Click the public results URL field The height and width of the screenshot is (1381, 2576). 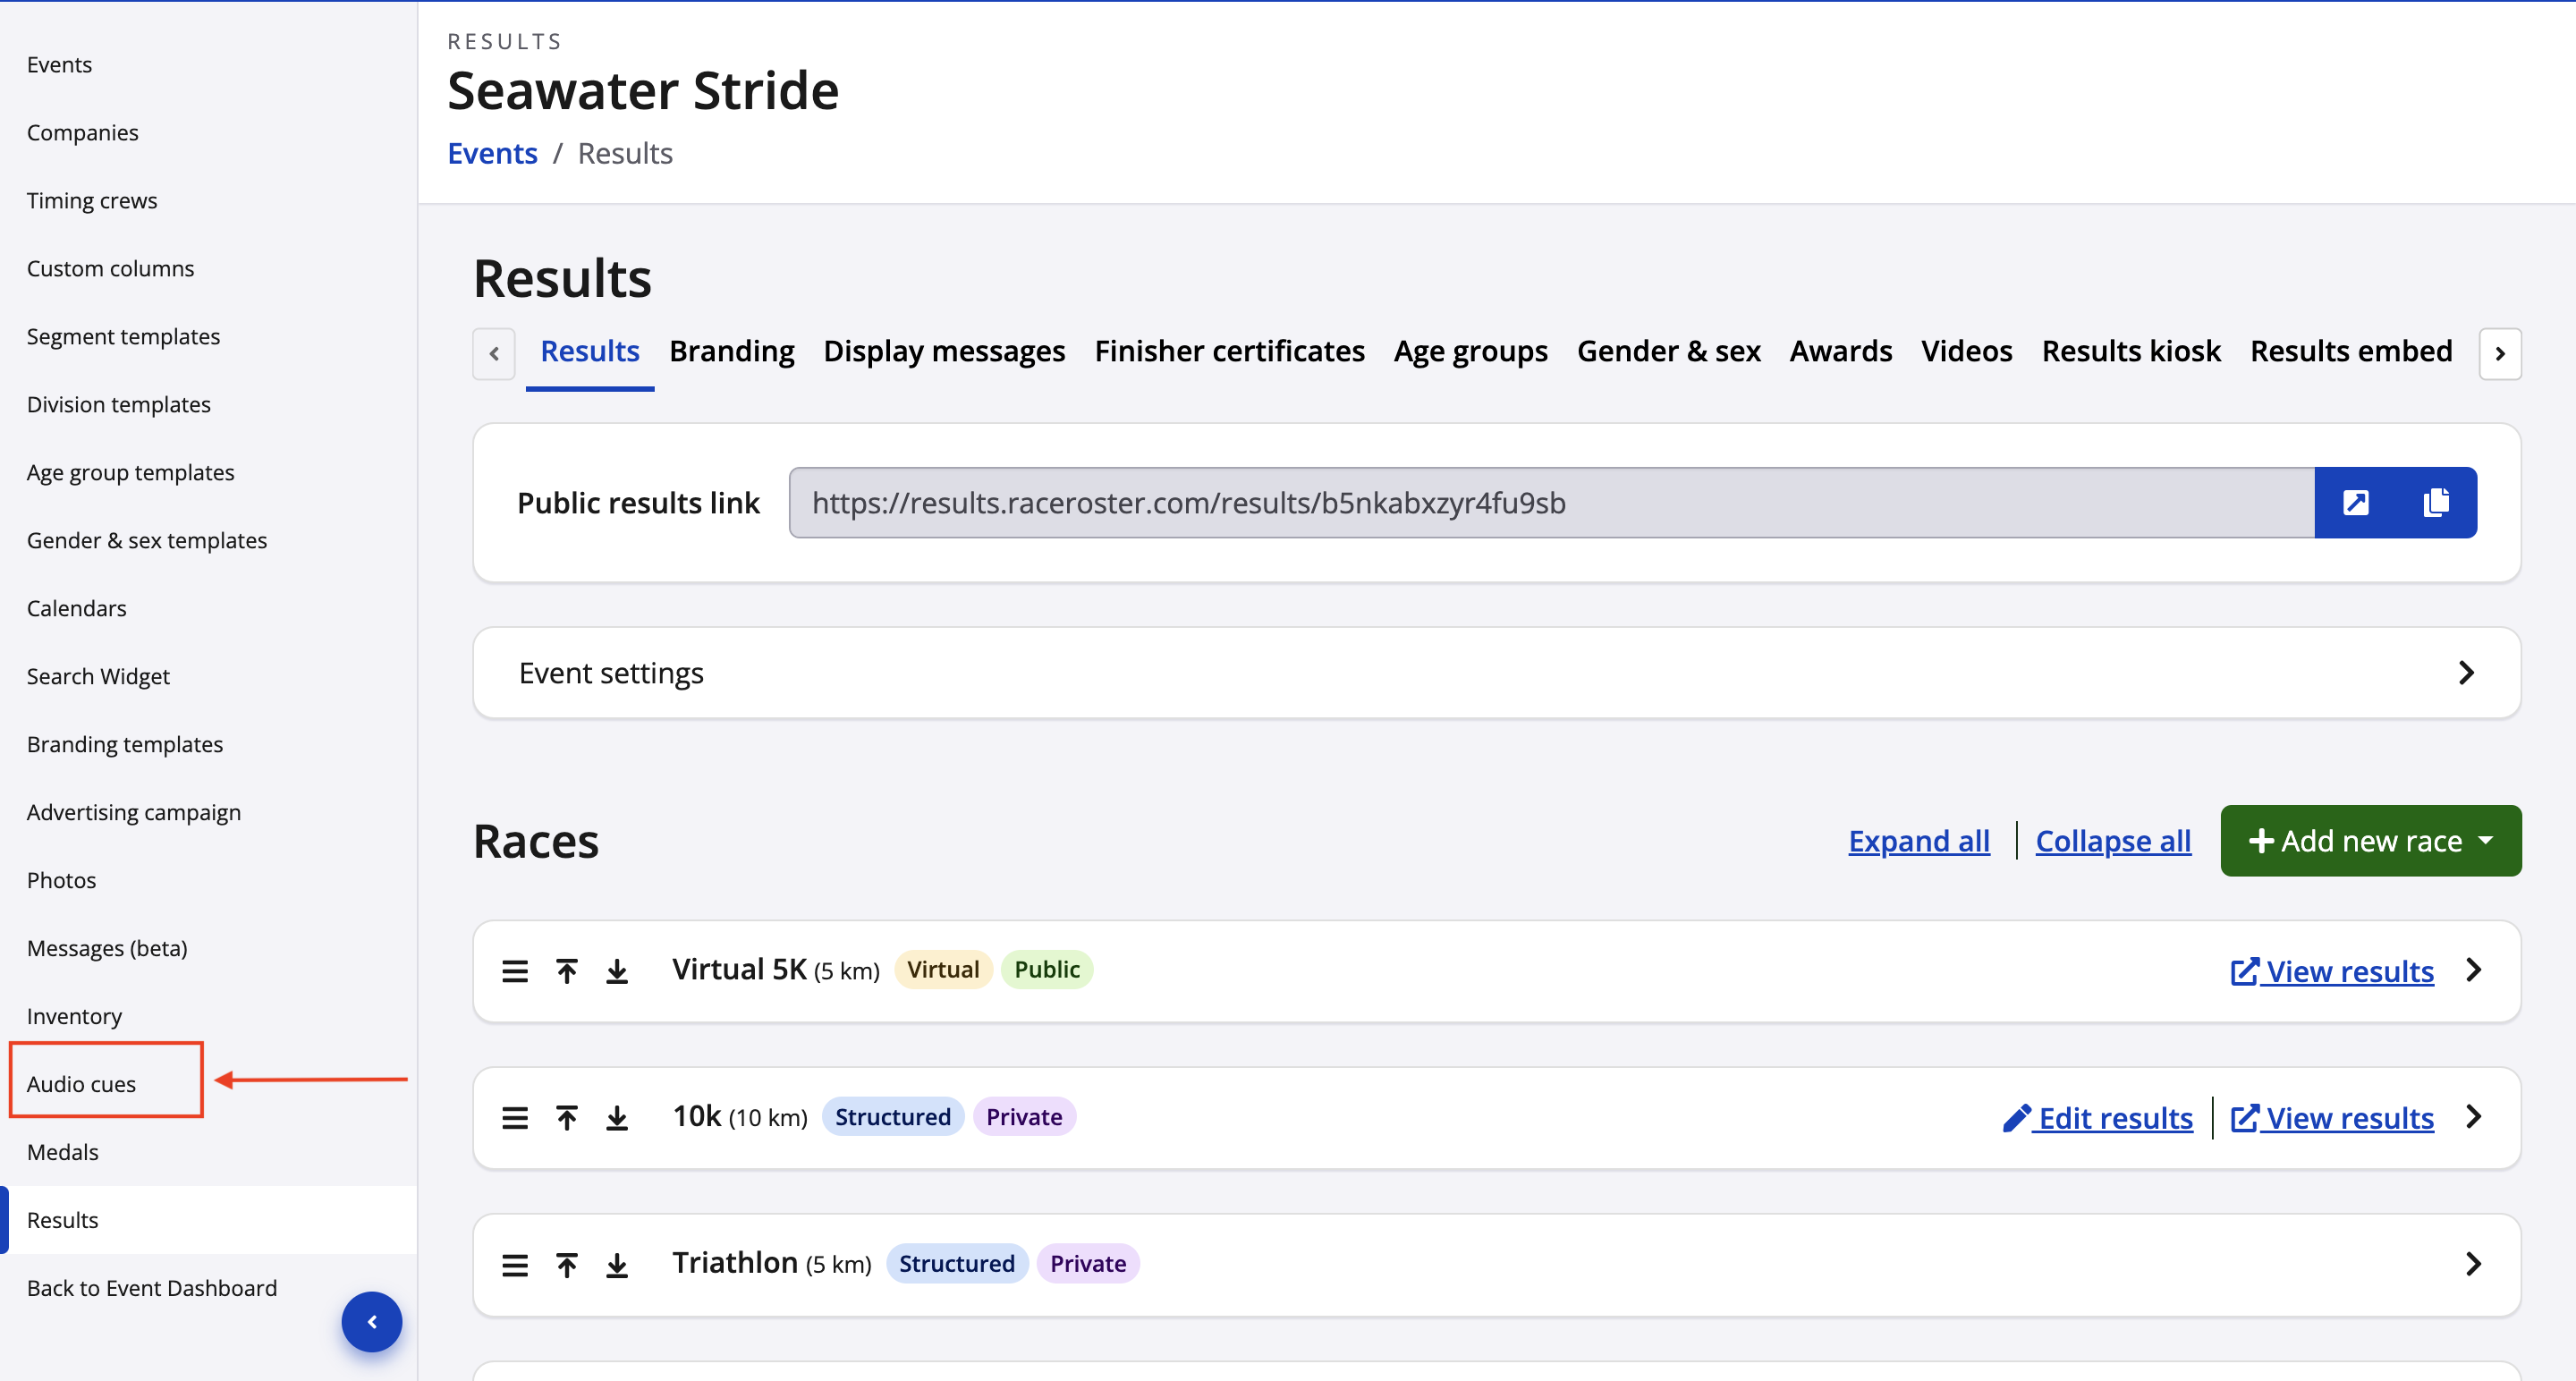1550,502
